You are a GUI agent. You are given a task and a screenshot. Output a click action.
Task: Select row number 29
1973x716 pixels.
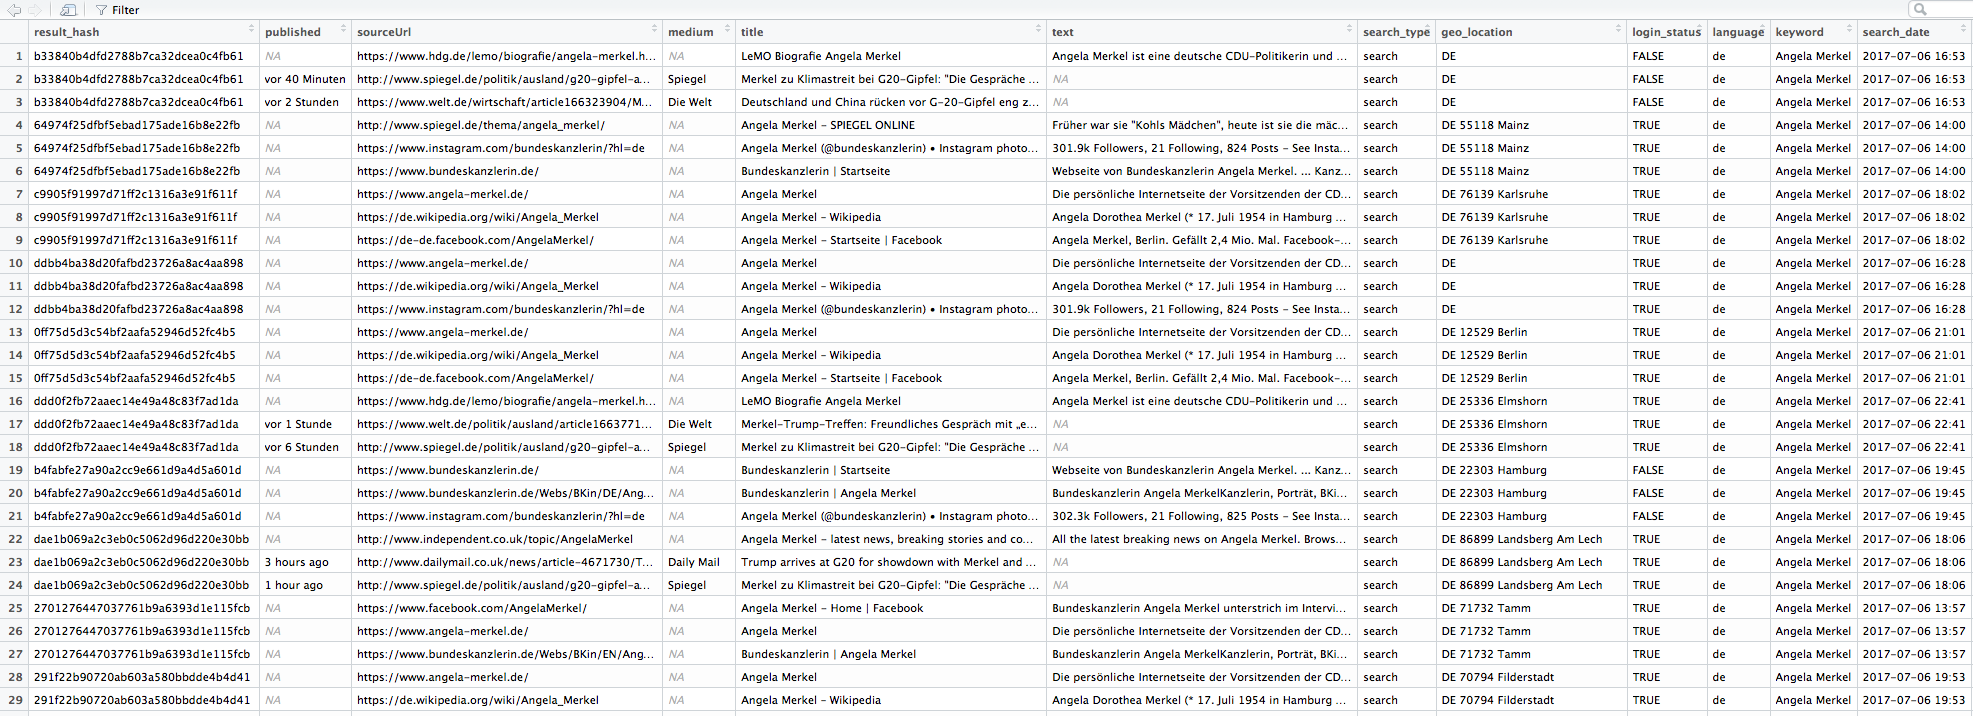pyautogui.click(x=15, y=700)
